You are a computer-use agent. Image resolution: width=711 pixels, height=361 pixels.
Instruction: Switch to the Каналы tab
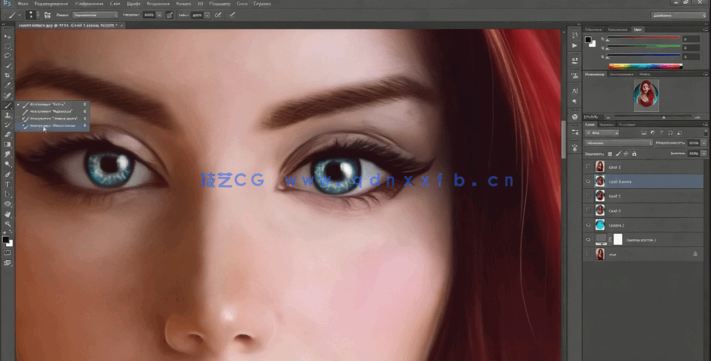[x=607, y=124]
